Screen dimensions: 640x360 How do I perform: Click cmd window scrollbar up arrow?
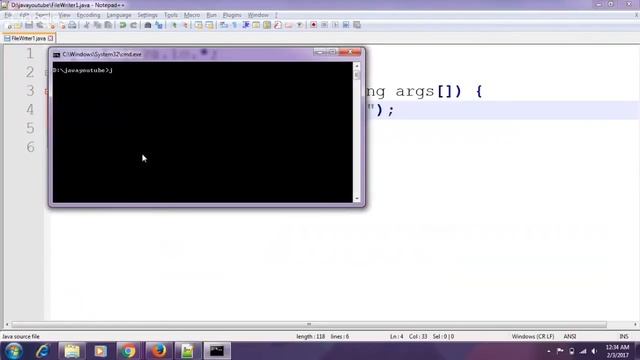[357, 66]
